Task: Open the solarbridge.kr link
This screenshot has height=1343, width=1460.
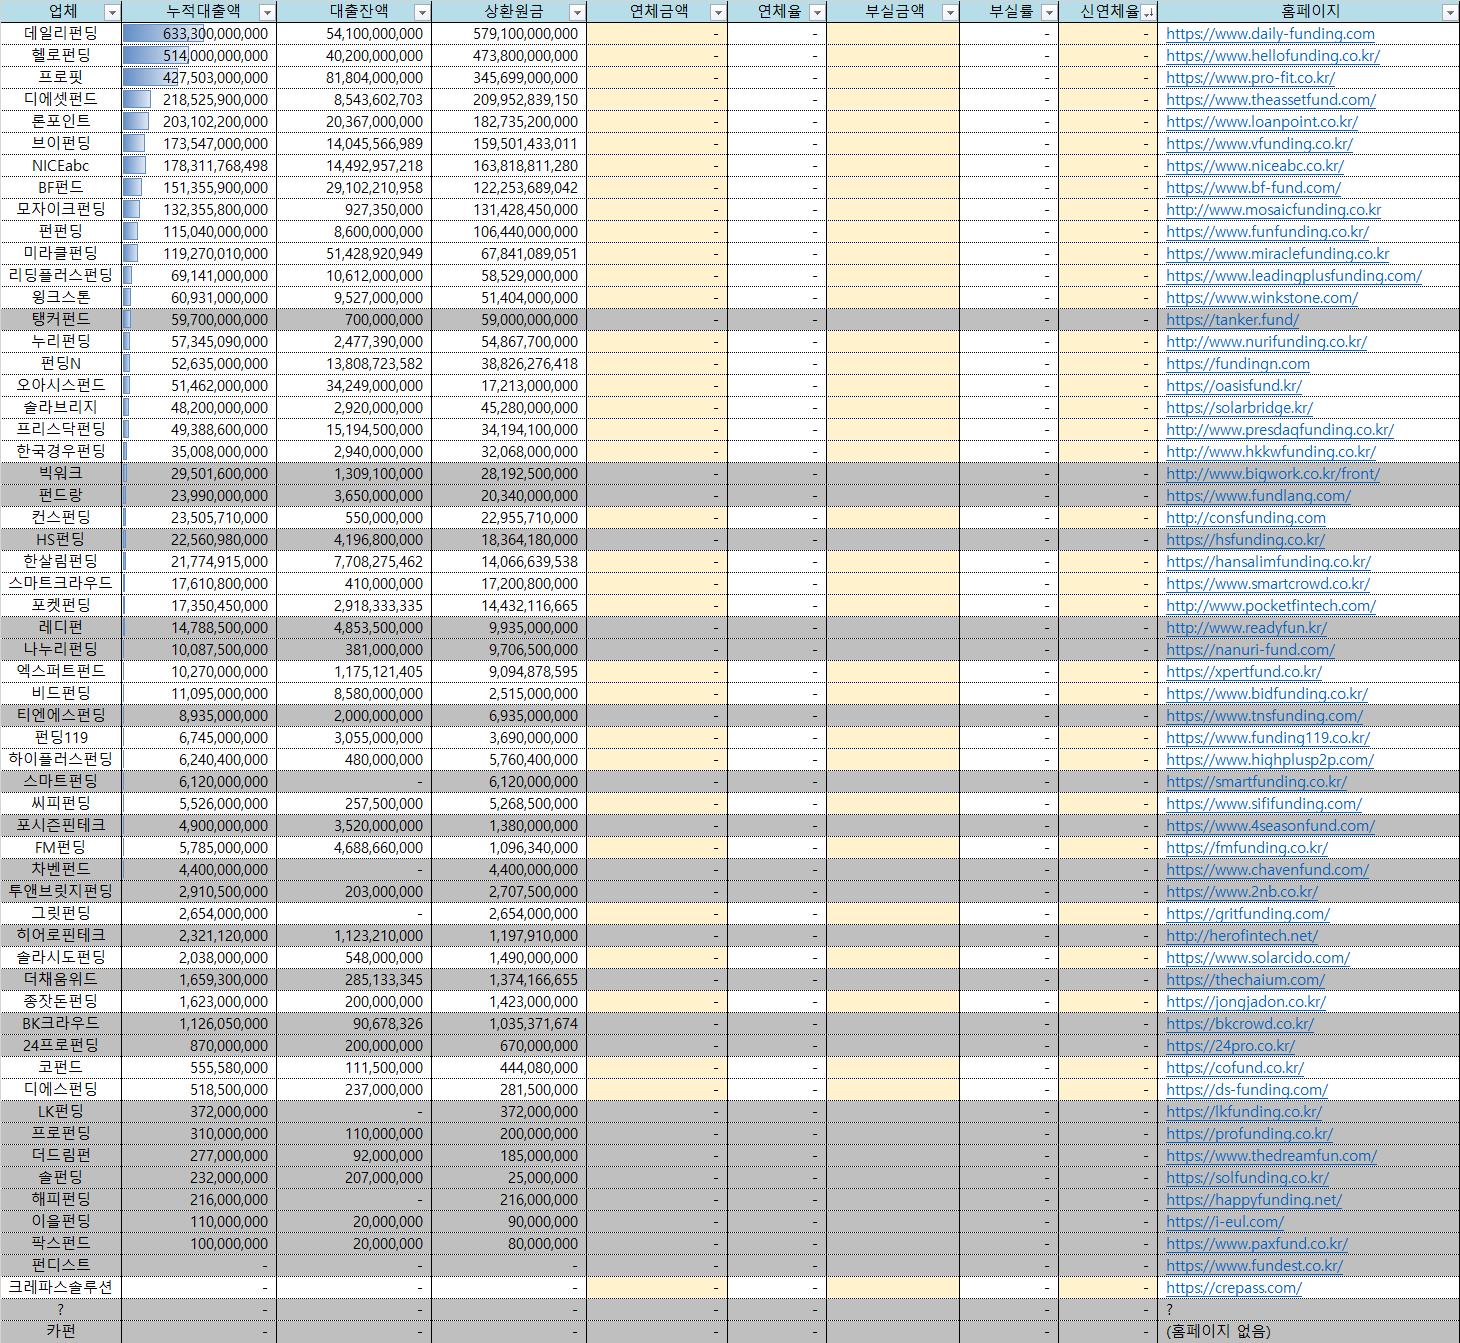Action: pos(1239,408)
